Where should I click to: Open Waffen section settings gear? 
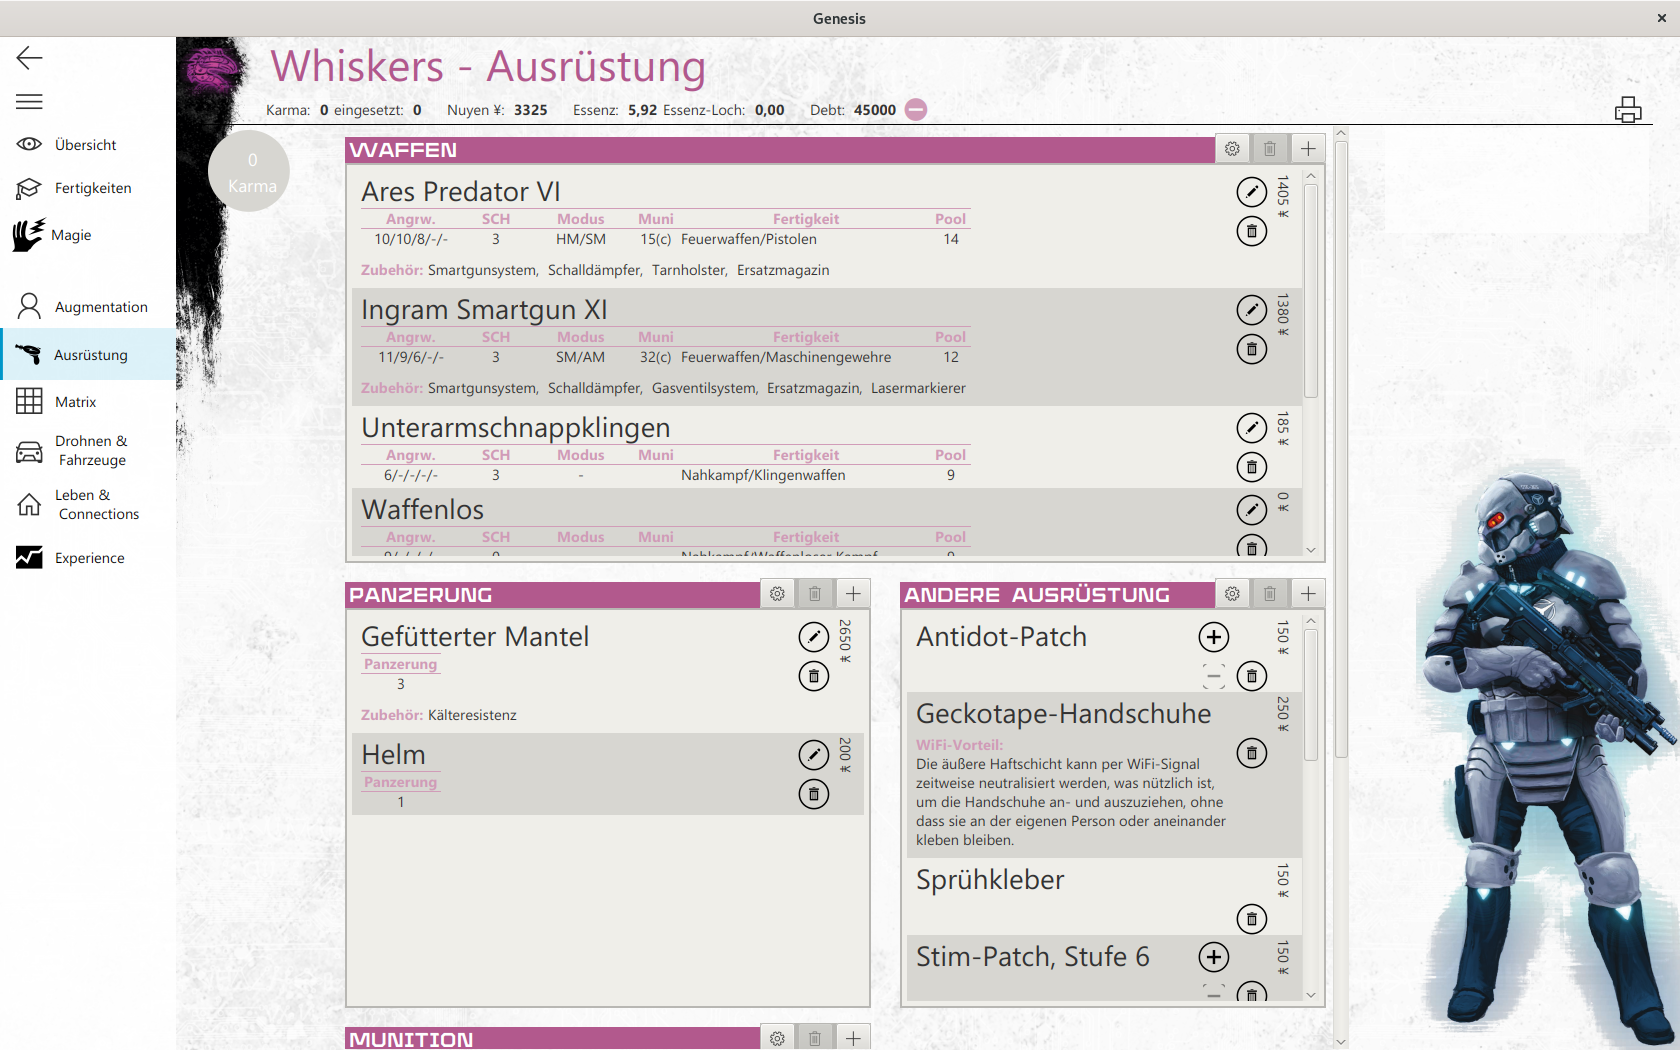point(1232,149)
